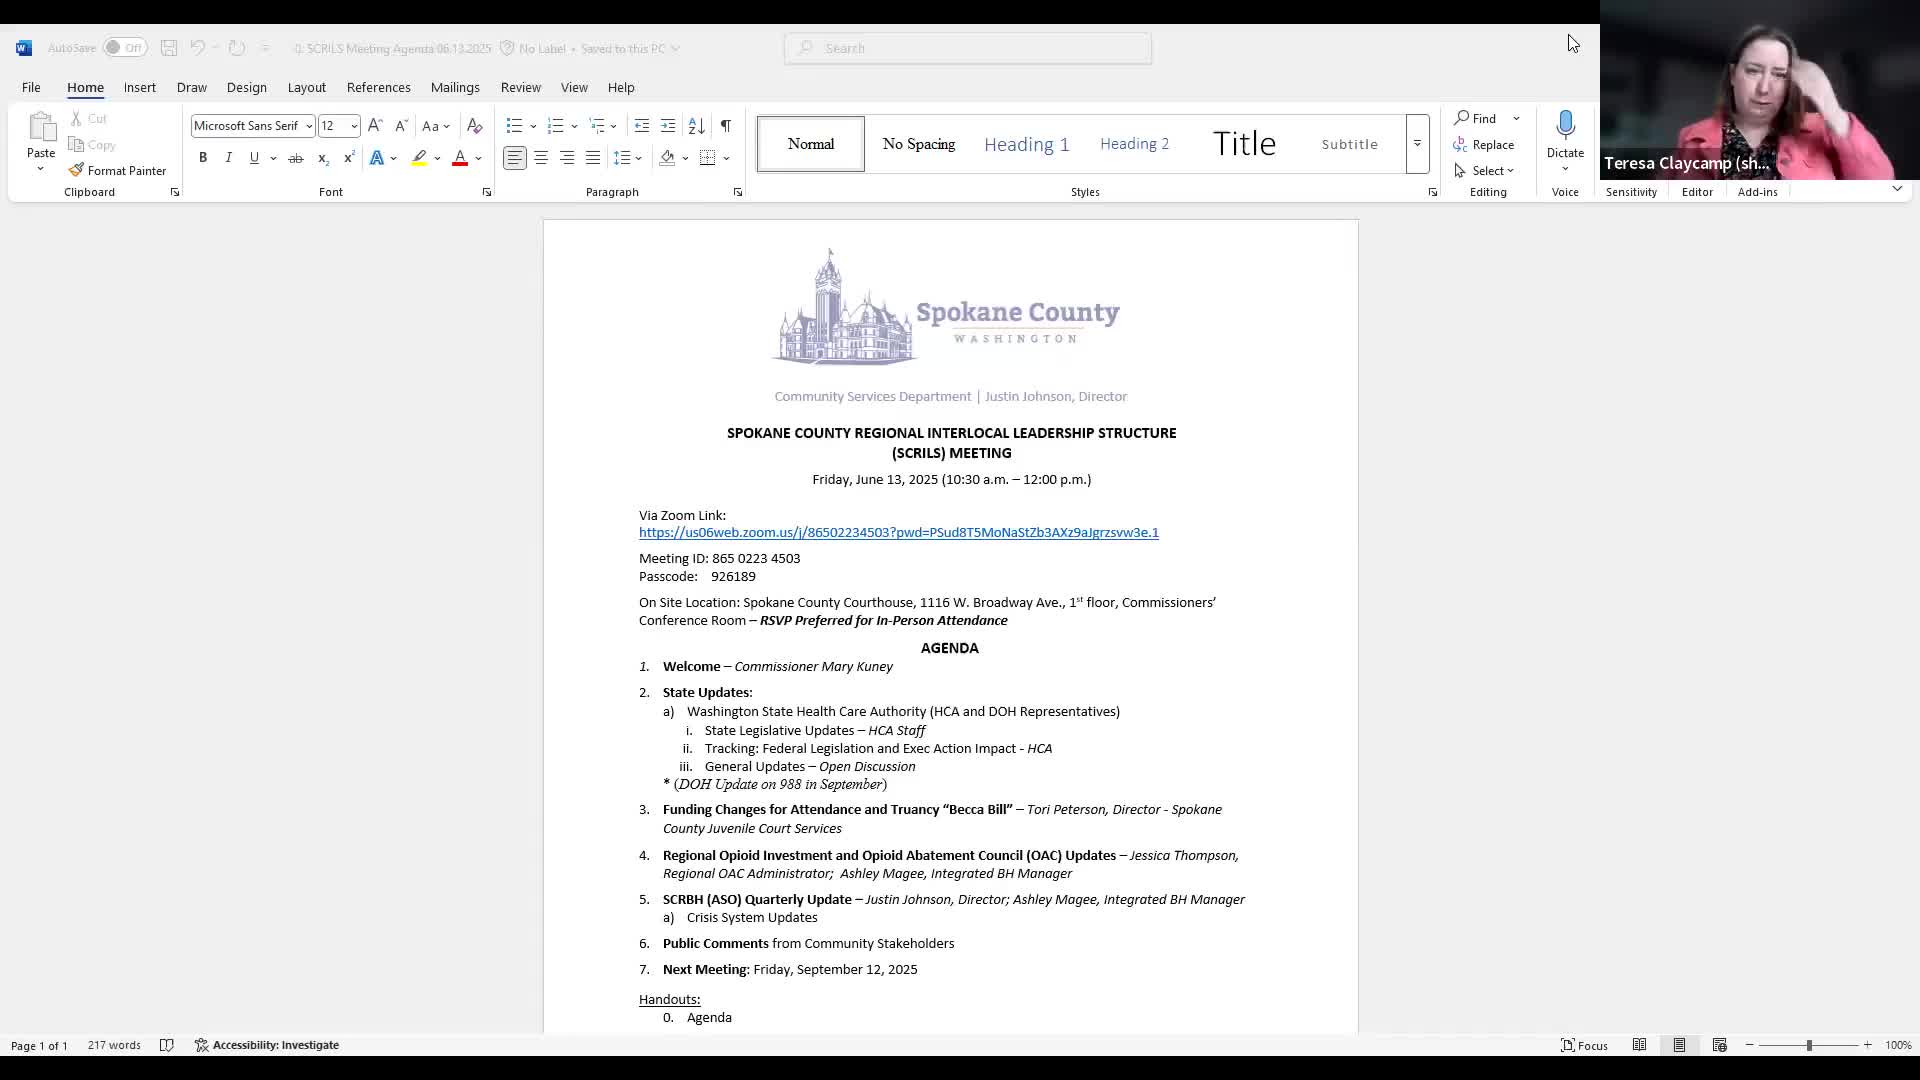The image size is (1920, 1080).
Task: Toggle the AutoSave switch
Action: click(125, 48)
